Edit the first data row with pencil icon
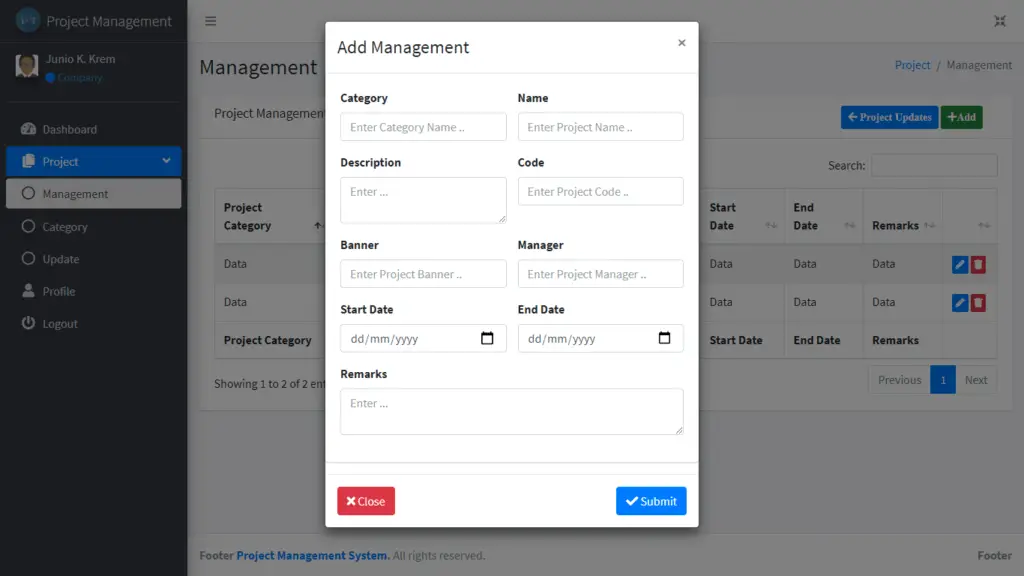The width and height of the screenshot is (1024, 576). tap(959, 264)
